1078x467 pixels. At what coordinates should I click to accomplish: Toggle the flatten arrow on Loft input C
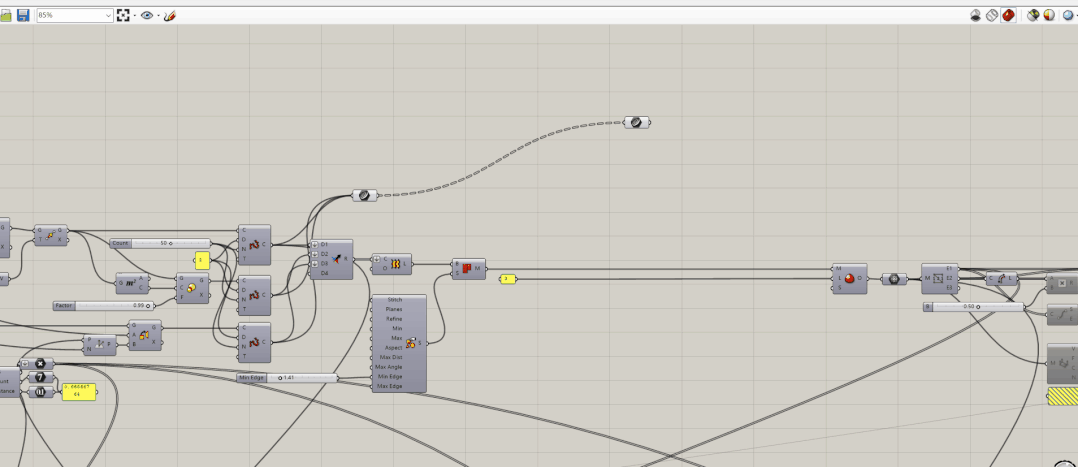point(377,259)
